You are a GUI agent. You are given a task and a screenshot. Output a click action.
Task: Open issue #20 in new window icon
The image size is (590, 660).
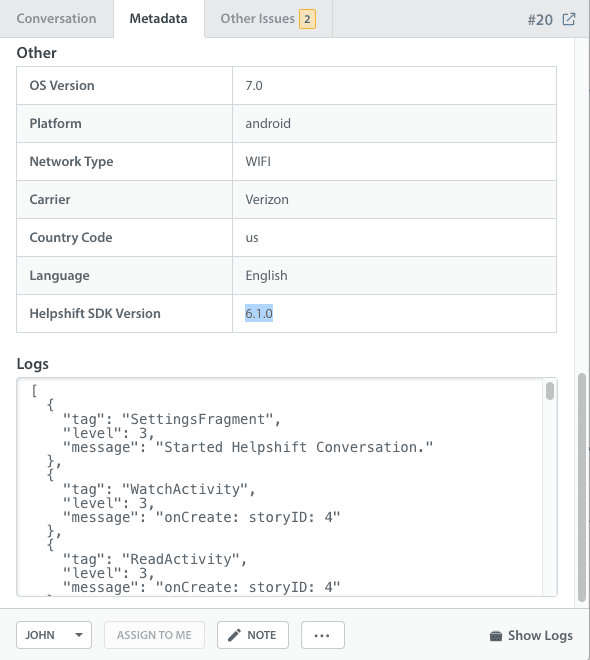[569, 19]
